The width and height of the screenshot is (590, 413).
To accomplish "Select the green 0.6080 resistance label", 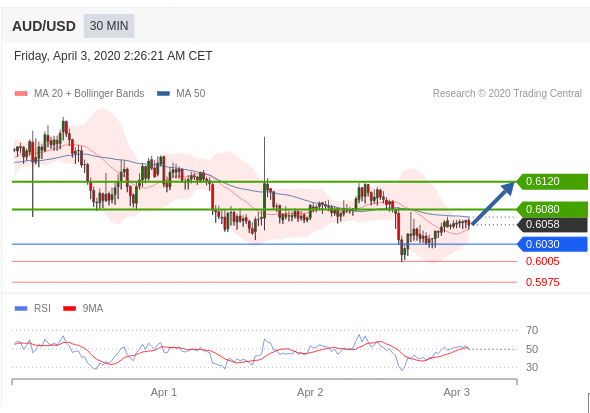I will [x=552, y=209].
